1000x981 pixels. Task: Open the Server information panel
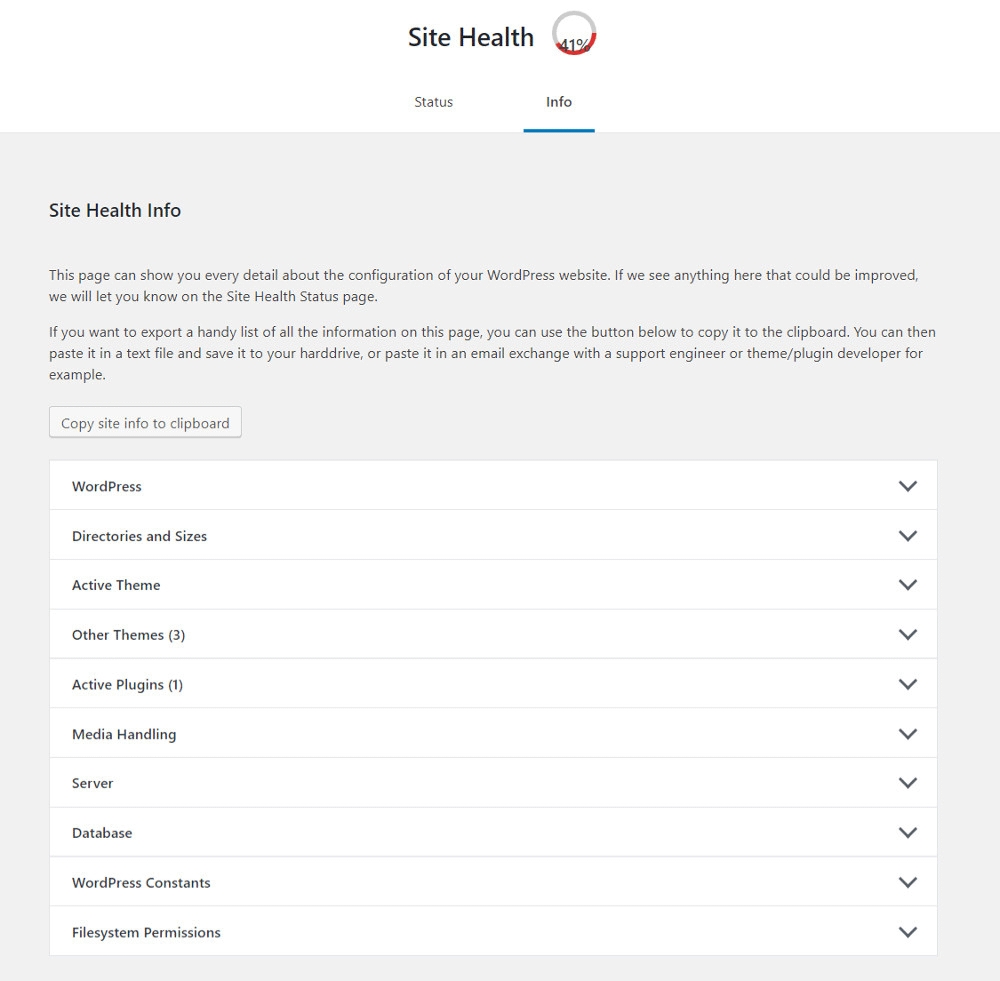493,783
